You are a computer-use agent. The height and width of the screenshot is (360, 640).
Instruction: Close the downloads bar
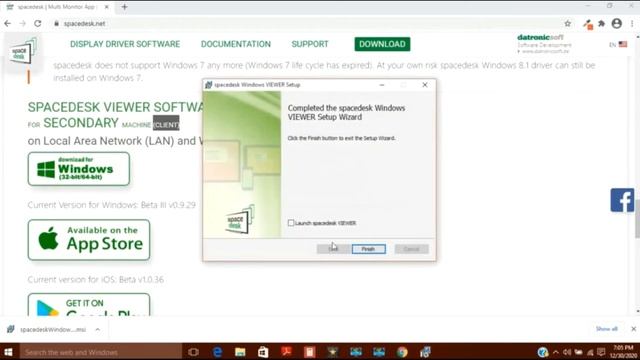click(x=633, y=329)
